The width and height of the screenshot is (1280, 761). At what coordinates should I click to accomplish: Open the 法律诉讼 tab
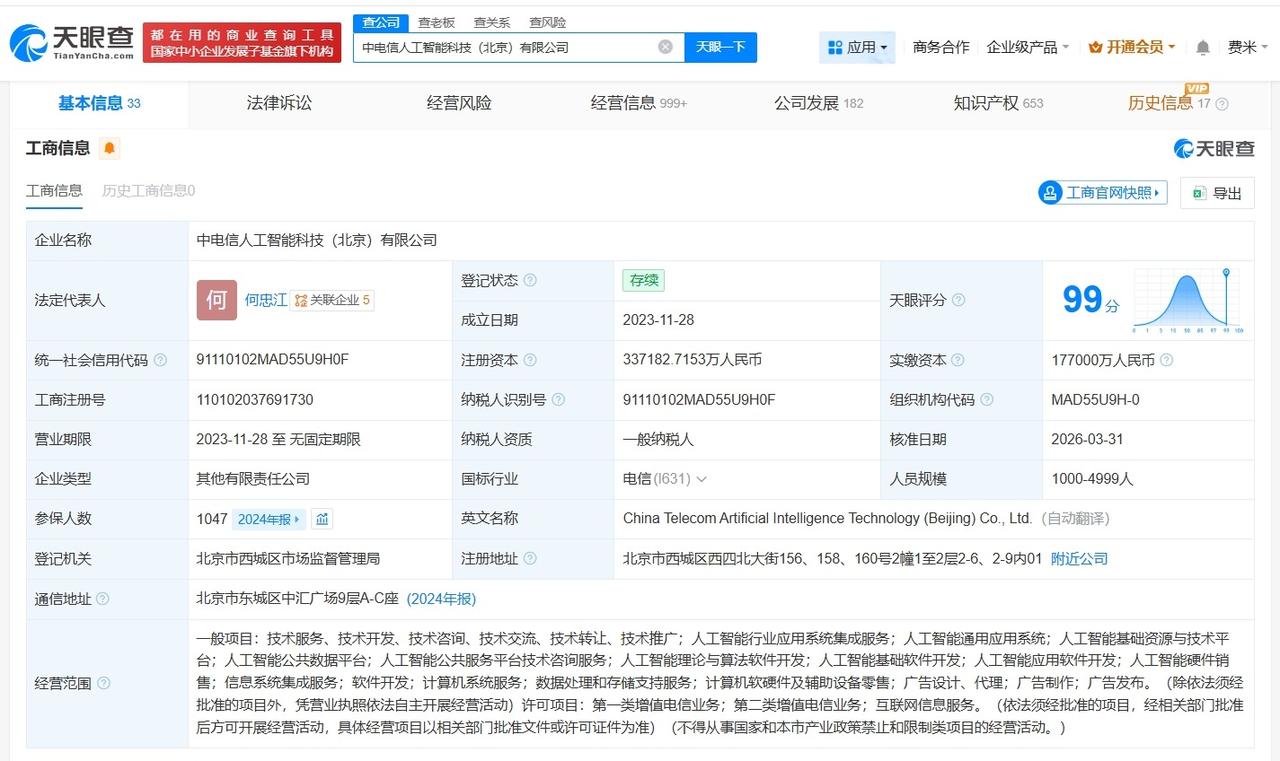tap(279, 103)
